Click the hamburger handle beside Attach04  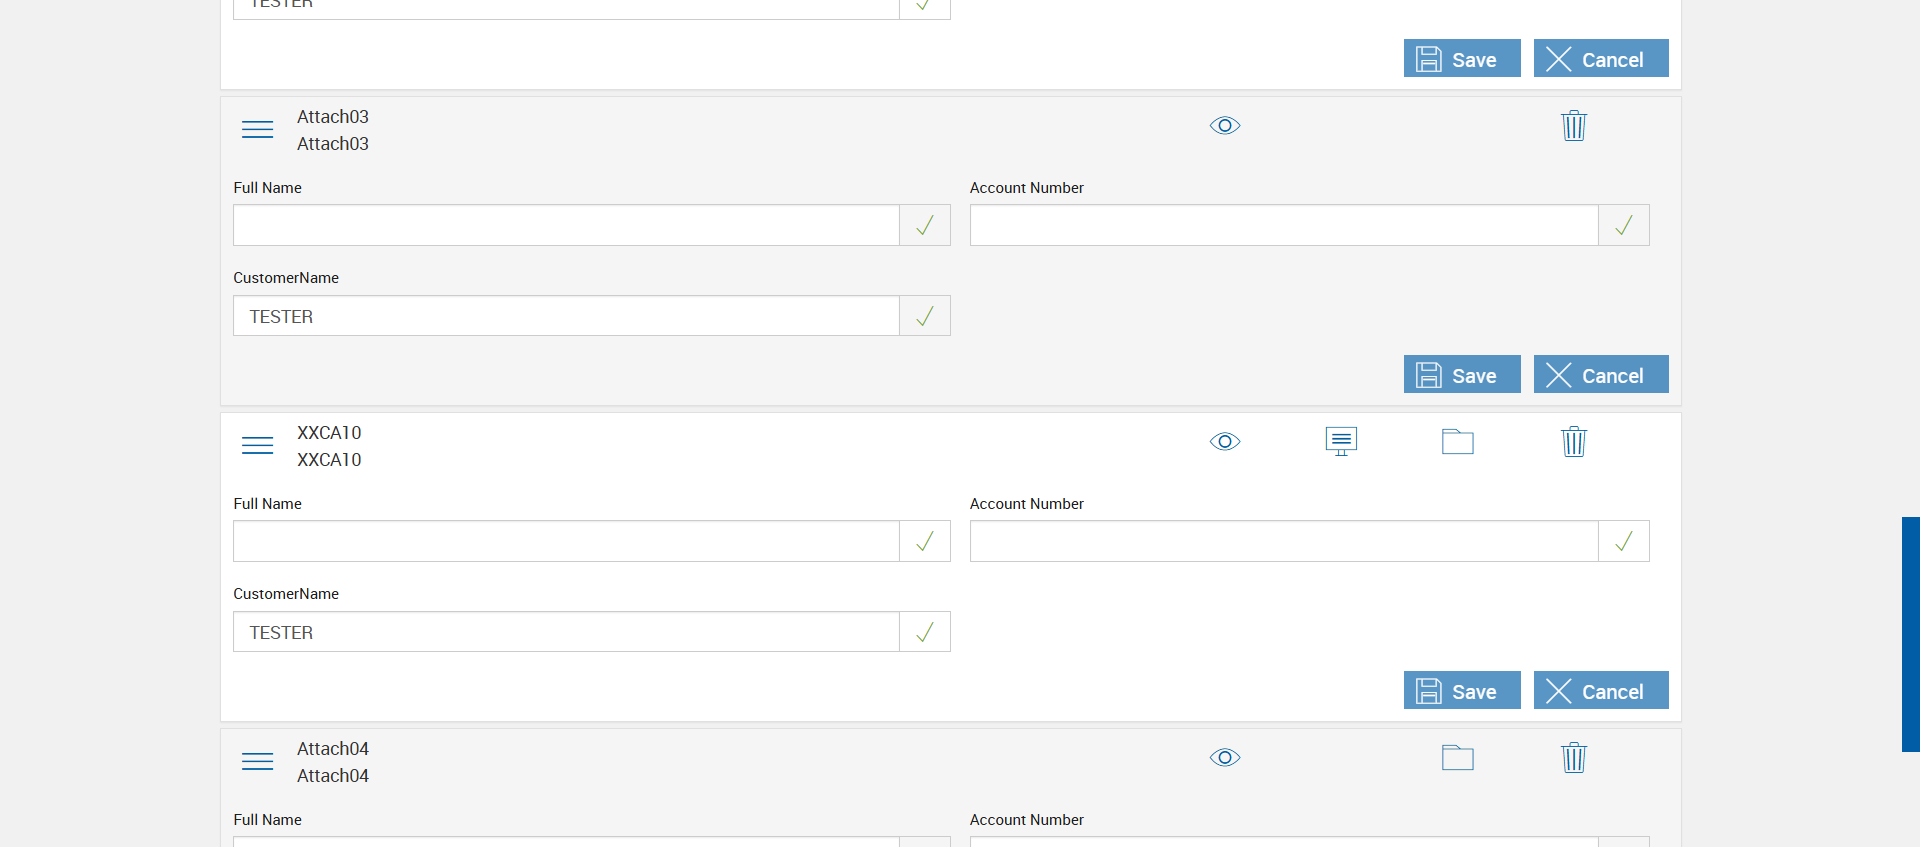tap(257, 762)
